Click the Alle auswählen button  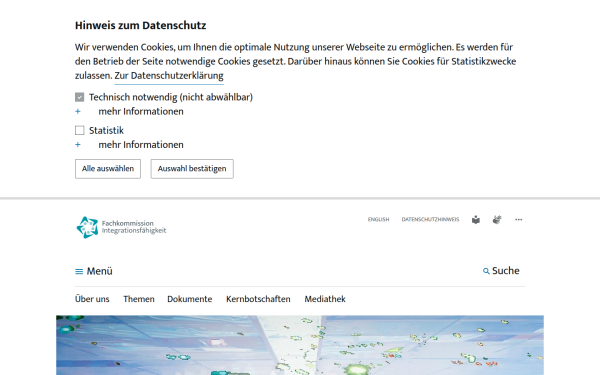(x=108, y=169)
